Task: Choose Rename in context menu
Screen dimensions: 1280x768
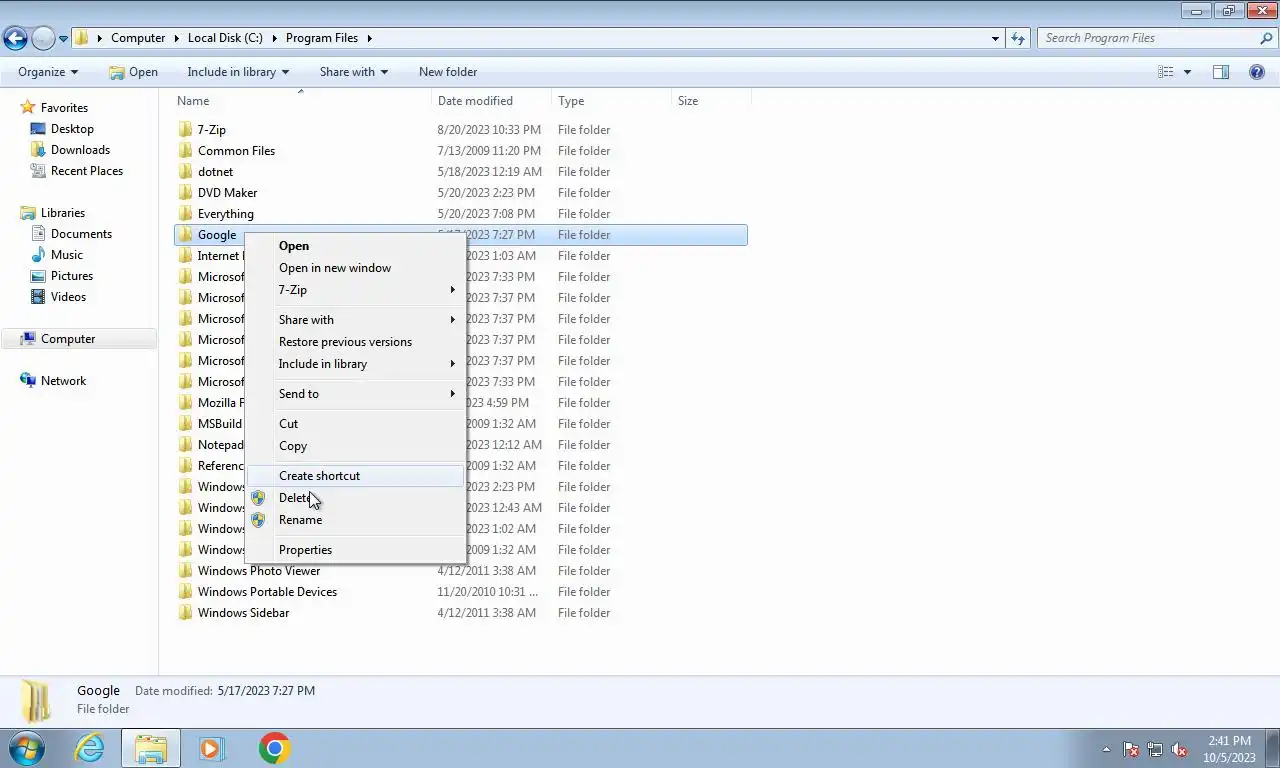Action: [x=356, y=520]
